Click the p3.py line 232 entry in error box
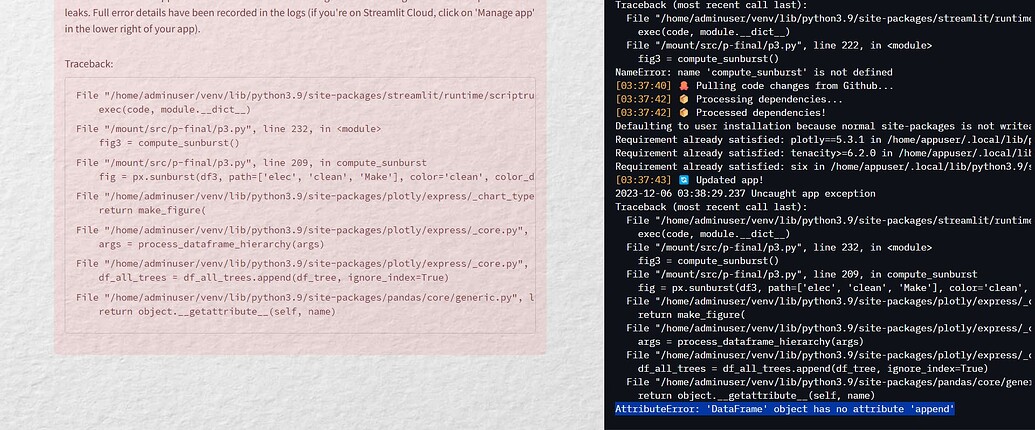 click(228, 129)
